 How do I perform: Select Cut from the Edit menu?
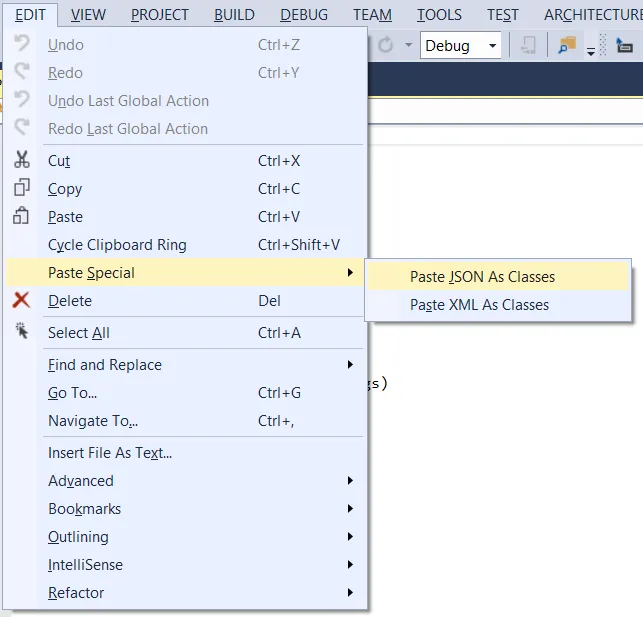pos(186,161)
